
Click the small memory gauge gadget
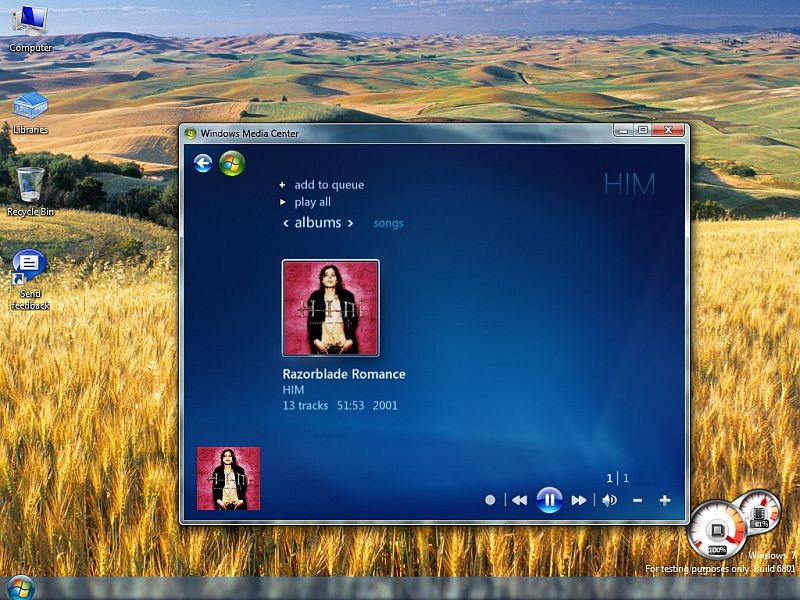759,512
